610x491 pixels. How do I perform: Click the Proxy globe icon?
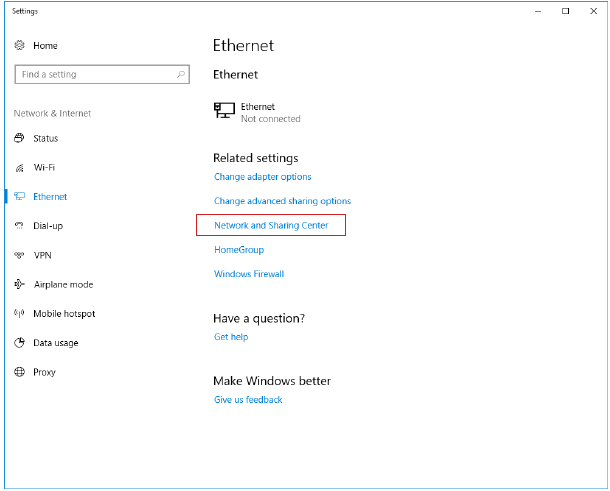pos(19,372)
